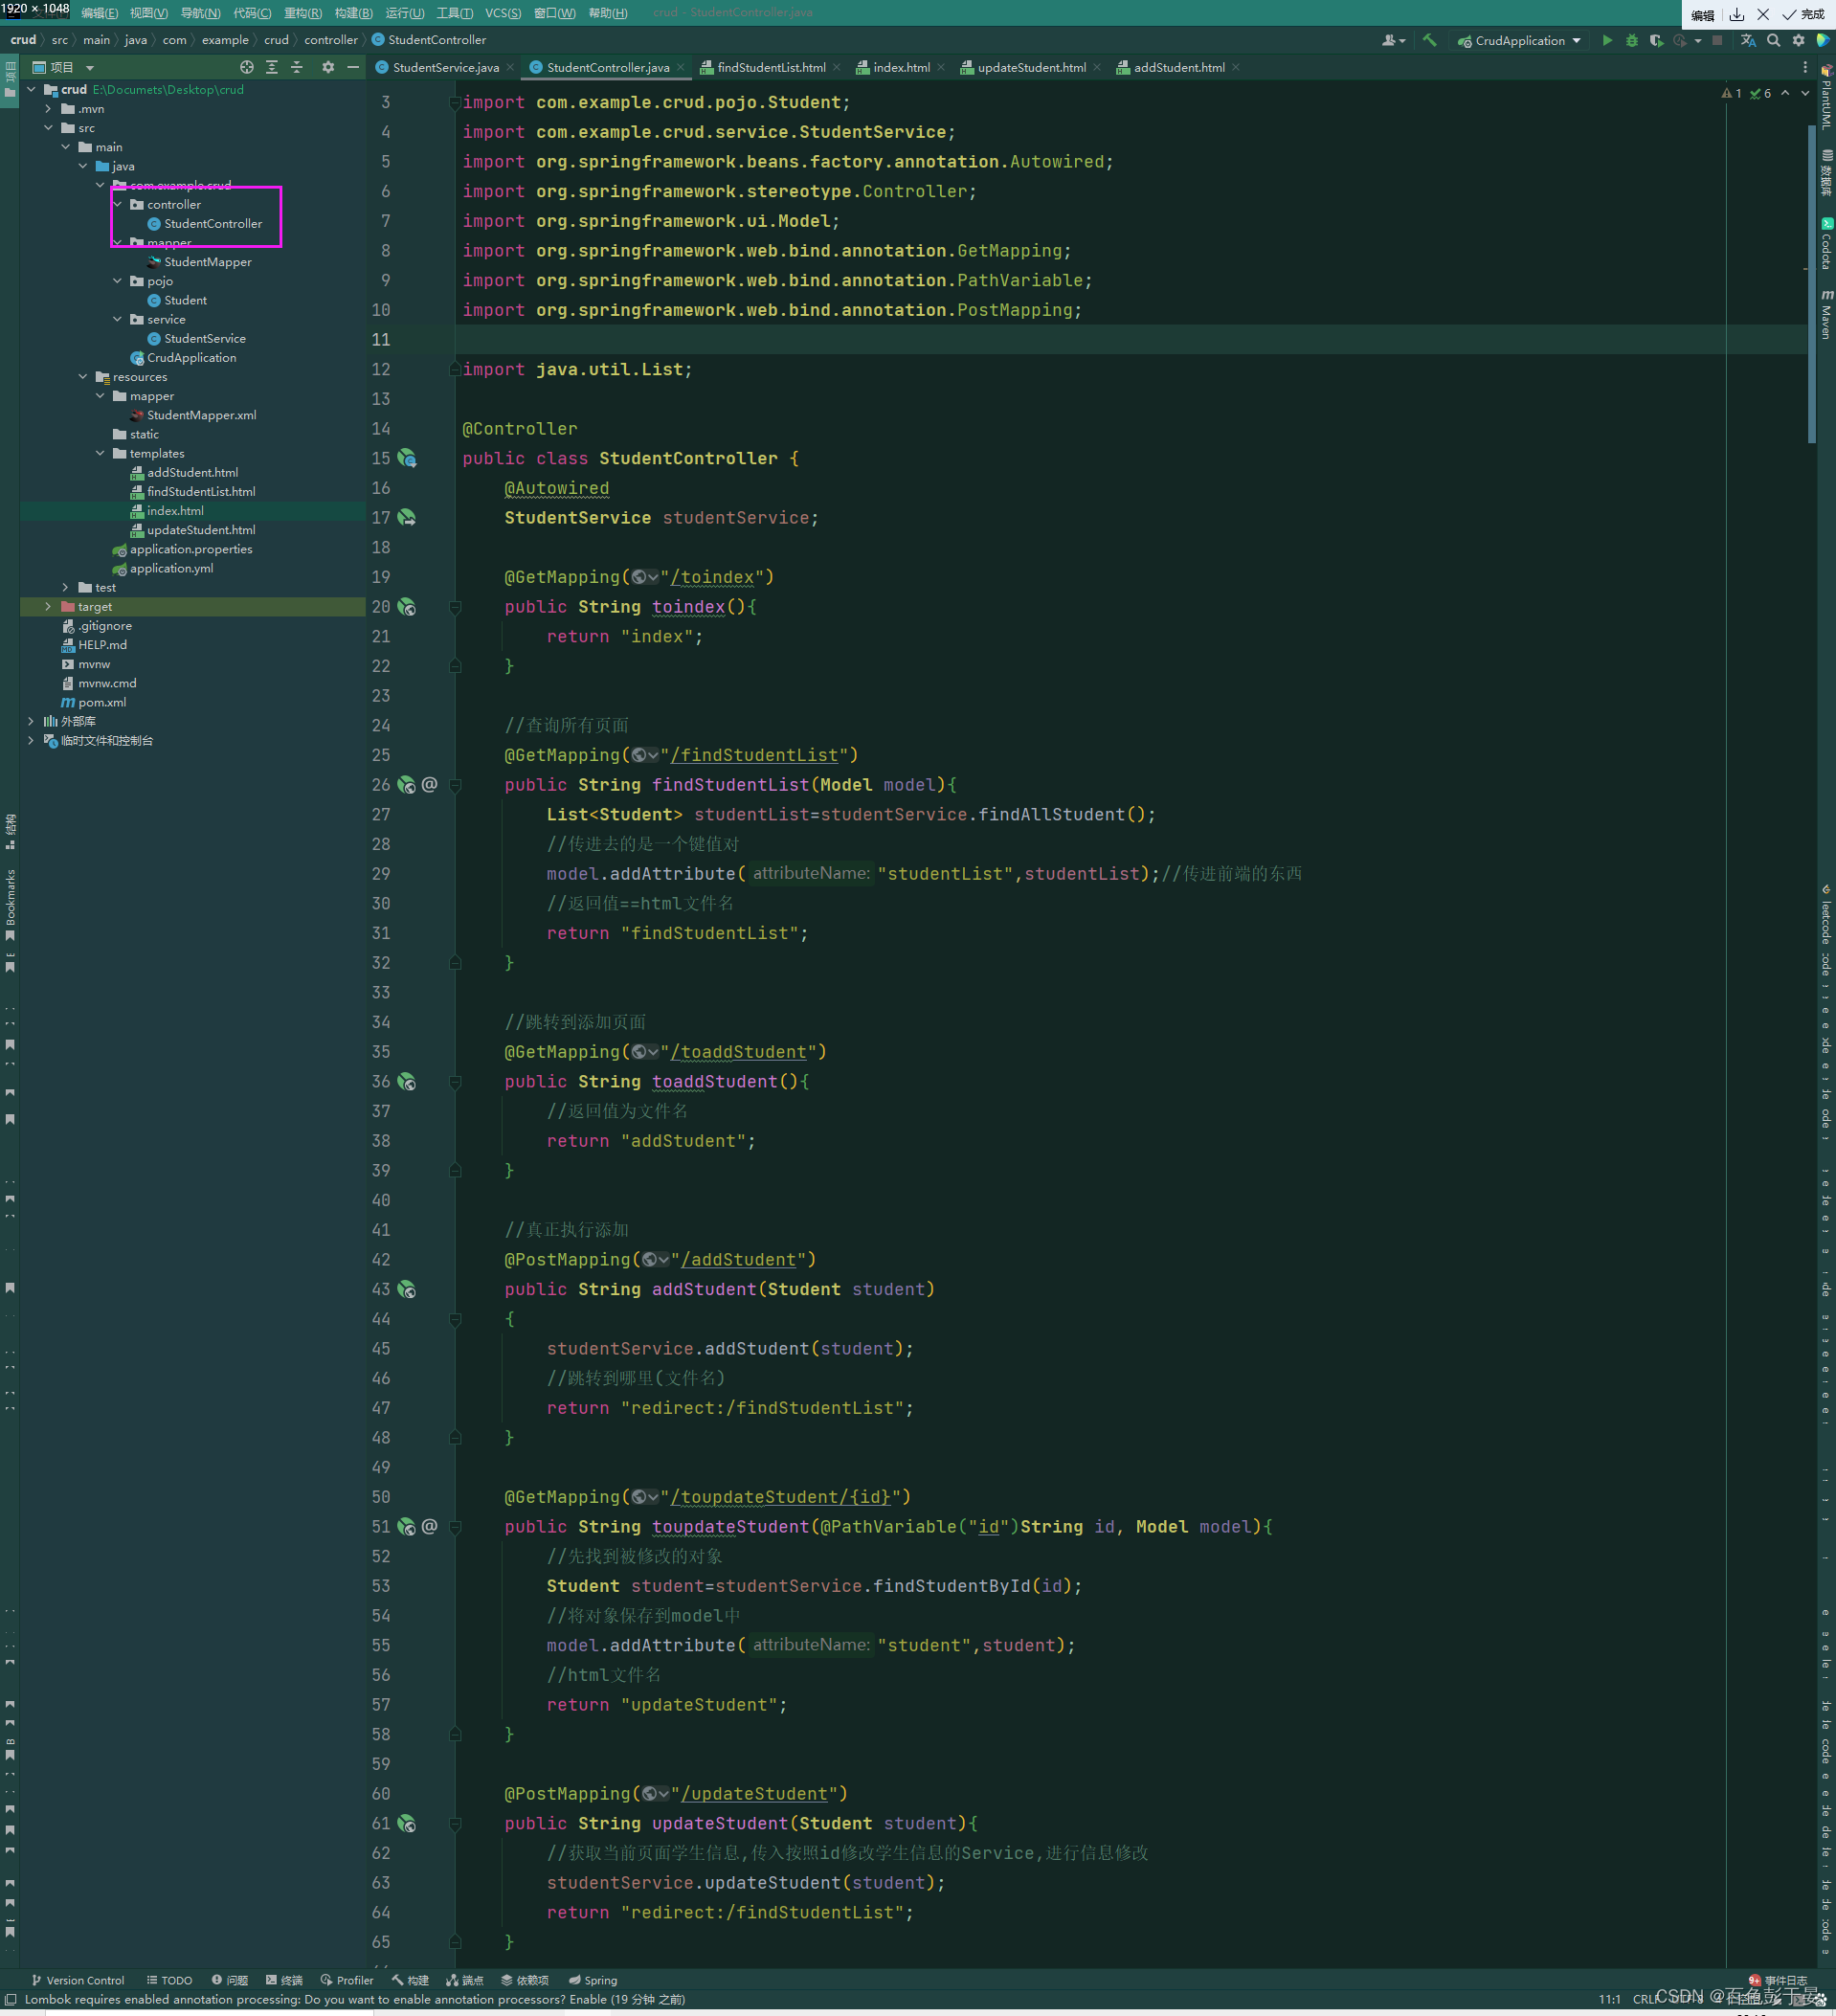
Task: Click the request mapping gutter icon on line 20
Action: pyautogui.click(x=407, y=606)
